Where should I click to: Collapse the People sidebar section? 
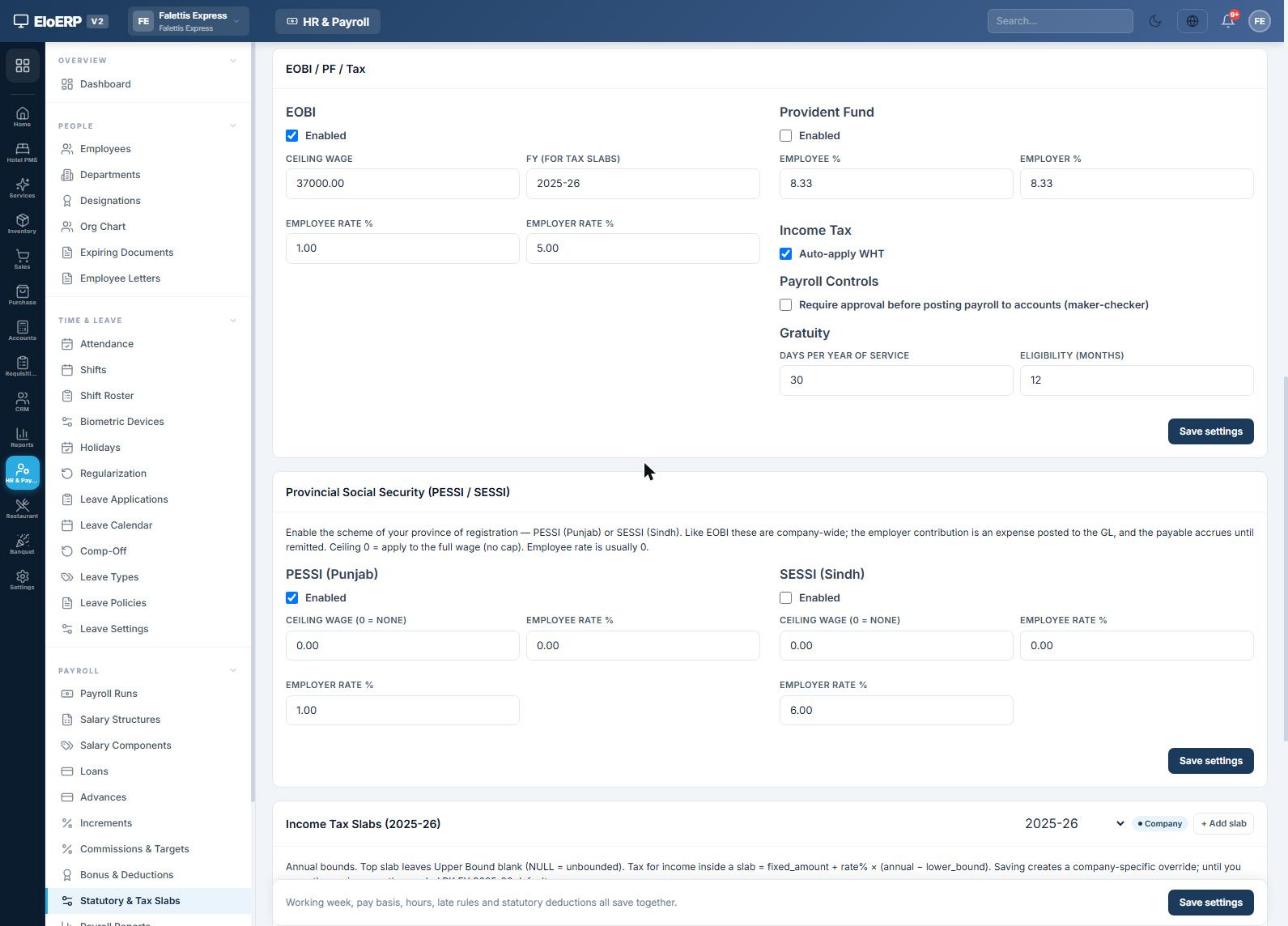click(233, 126)
